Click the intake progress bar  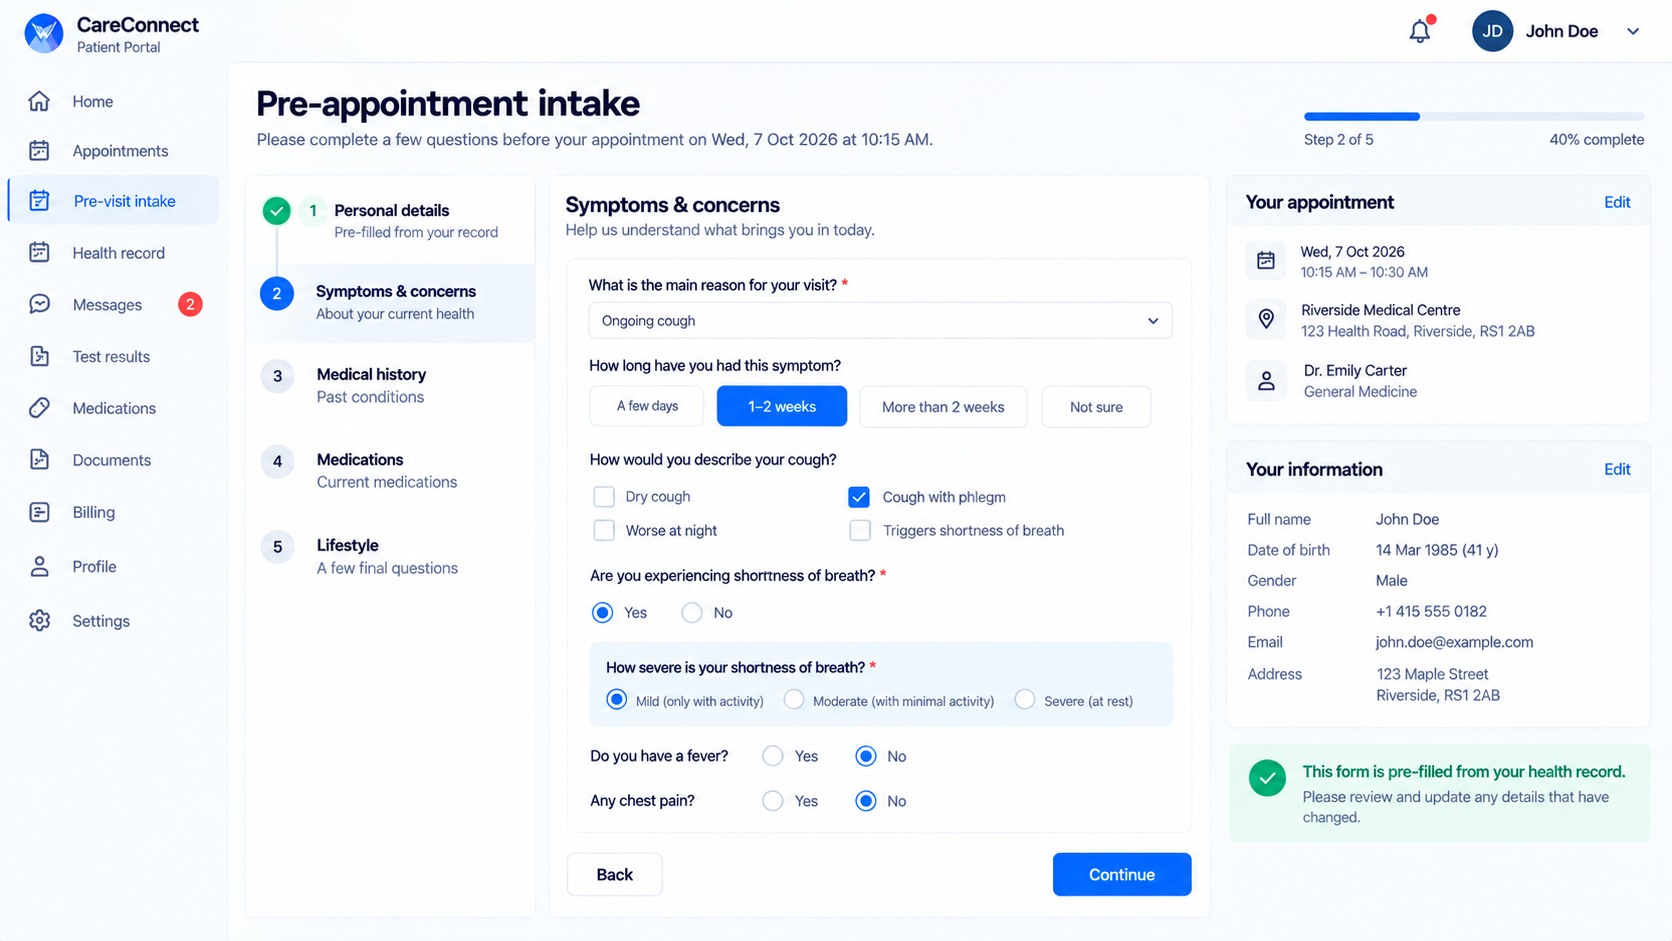tap(1474, 117)
